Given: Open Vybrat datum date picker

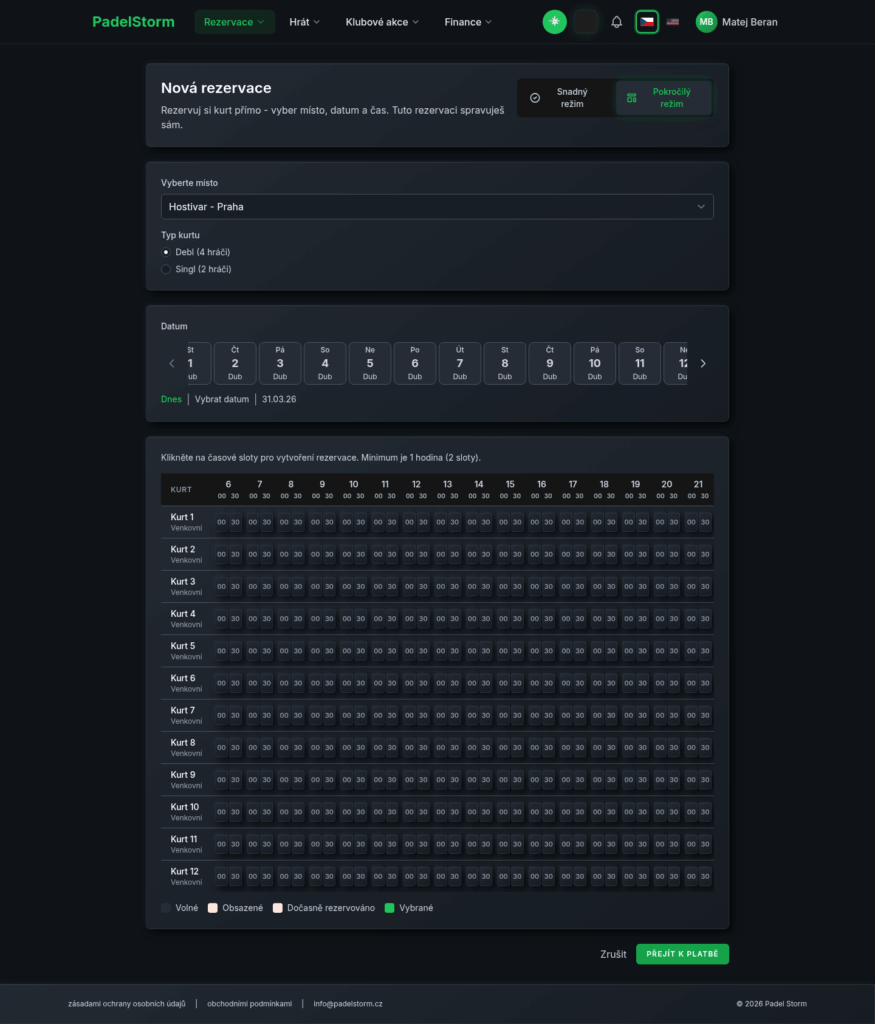Looking at the screenshot, I should coord(221,399).
